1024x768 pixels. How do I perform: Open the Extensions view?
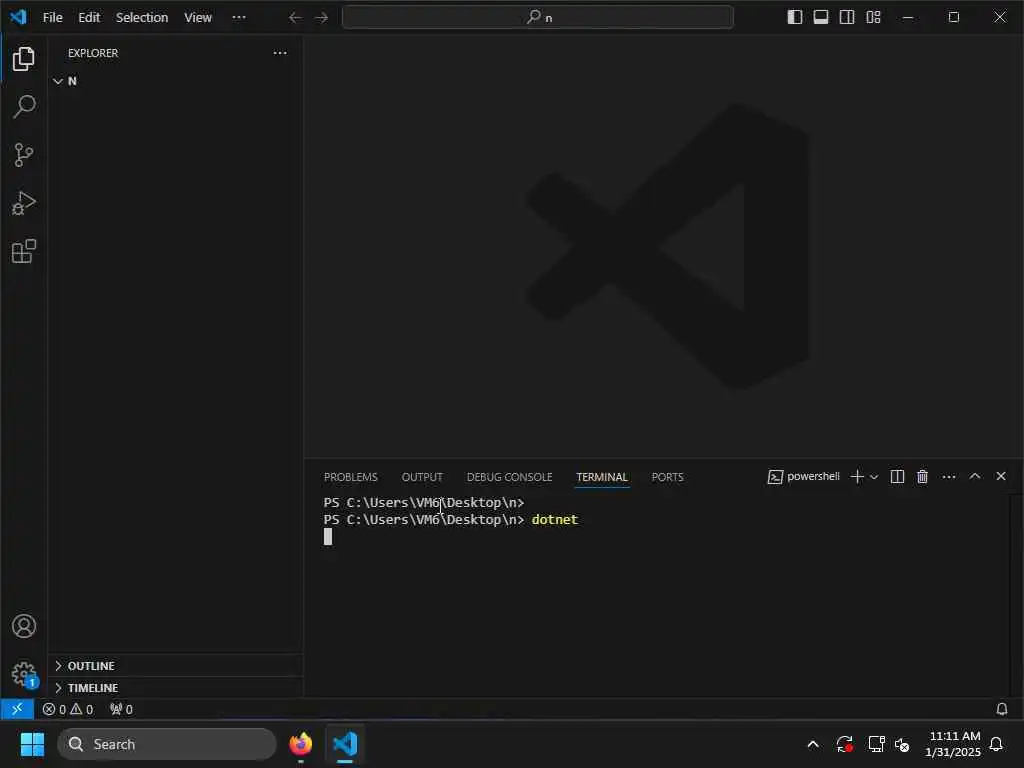(24, 251)
